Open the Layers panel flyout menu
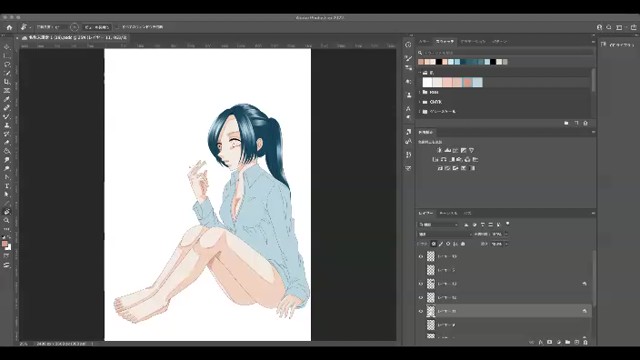This screenshot has height=360, width=640. [x=593, y=213]
